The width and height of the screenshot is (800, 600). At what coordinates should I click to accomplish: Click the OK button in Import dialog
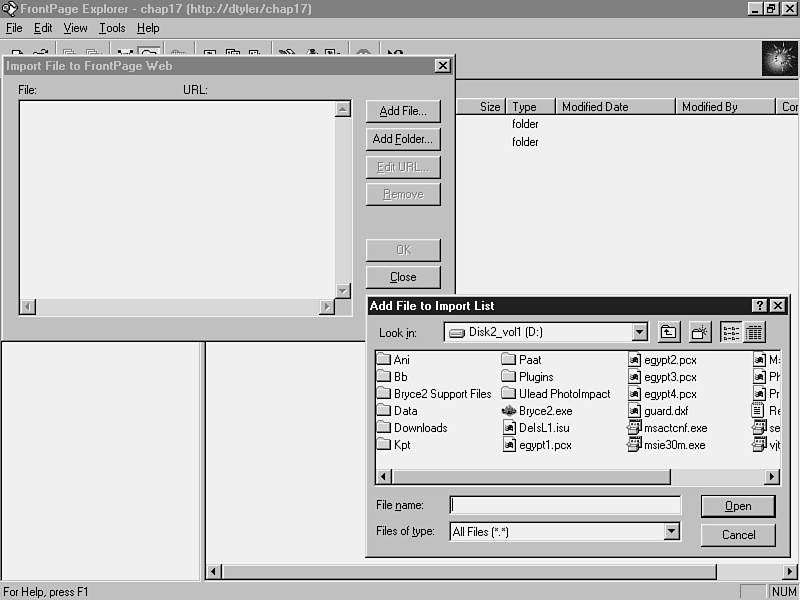click(403, 250)
